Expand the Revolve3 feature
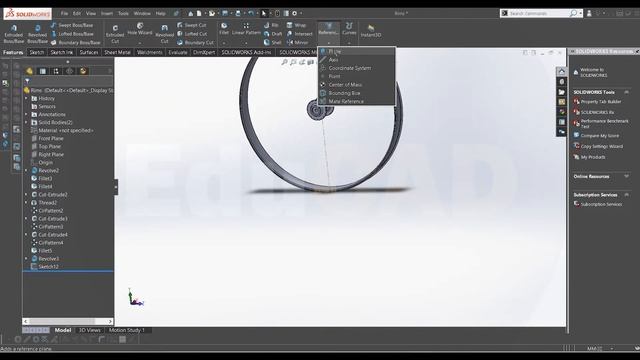Screen dimensions: 640x360 (27, 259)
